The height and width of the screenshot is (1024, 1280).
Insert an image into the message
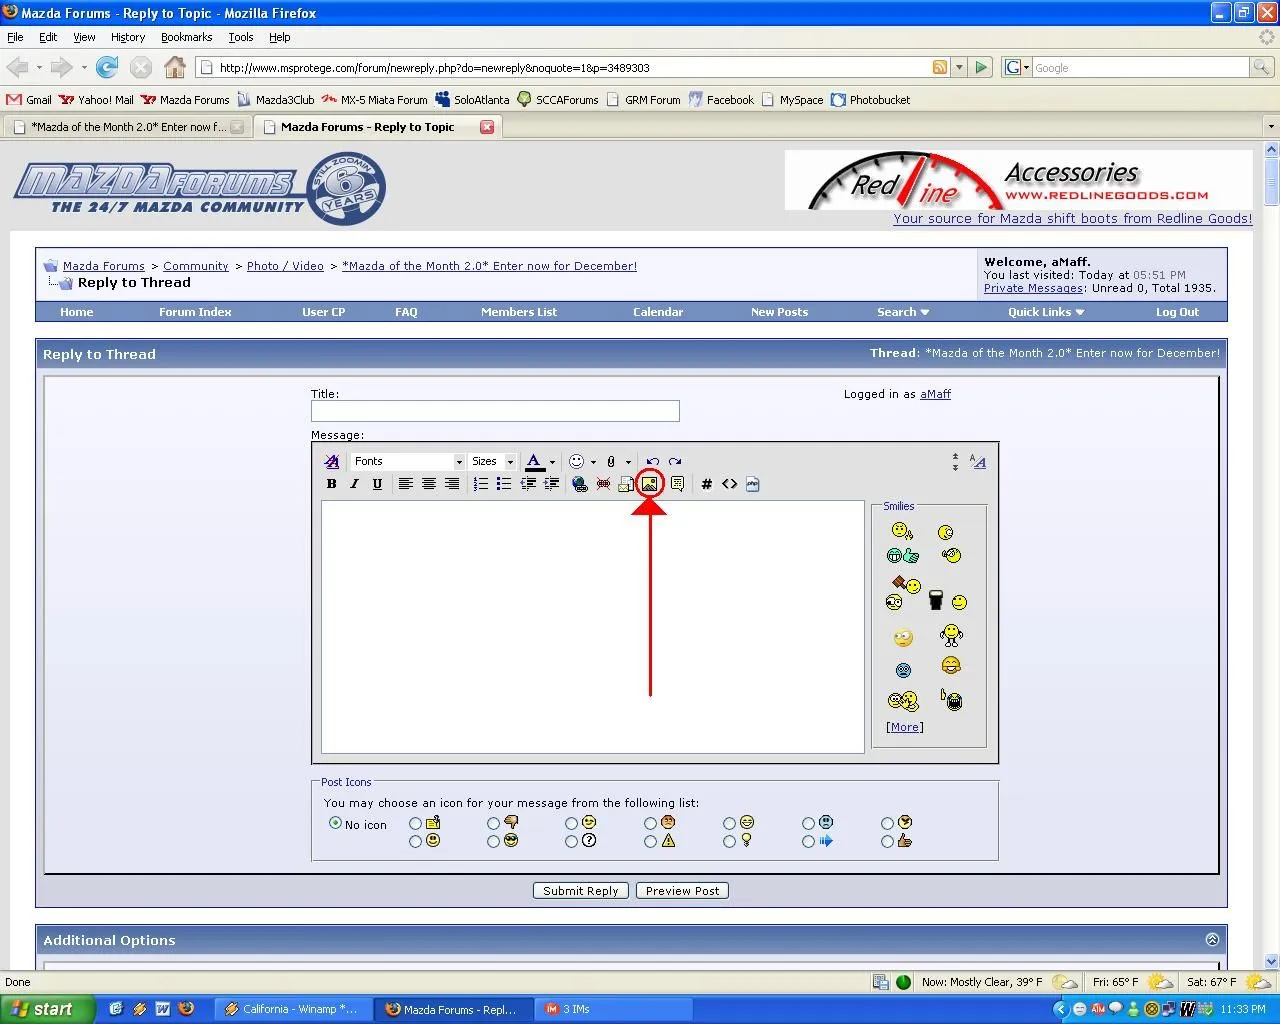650,484
